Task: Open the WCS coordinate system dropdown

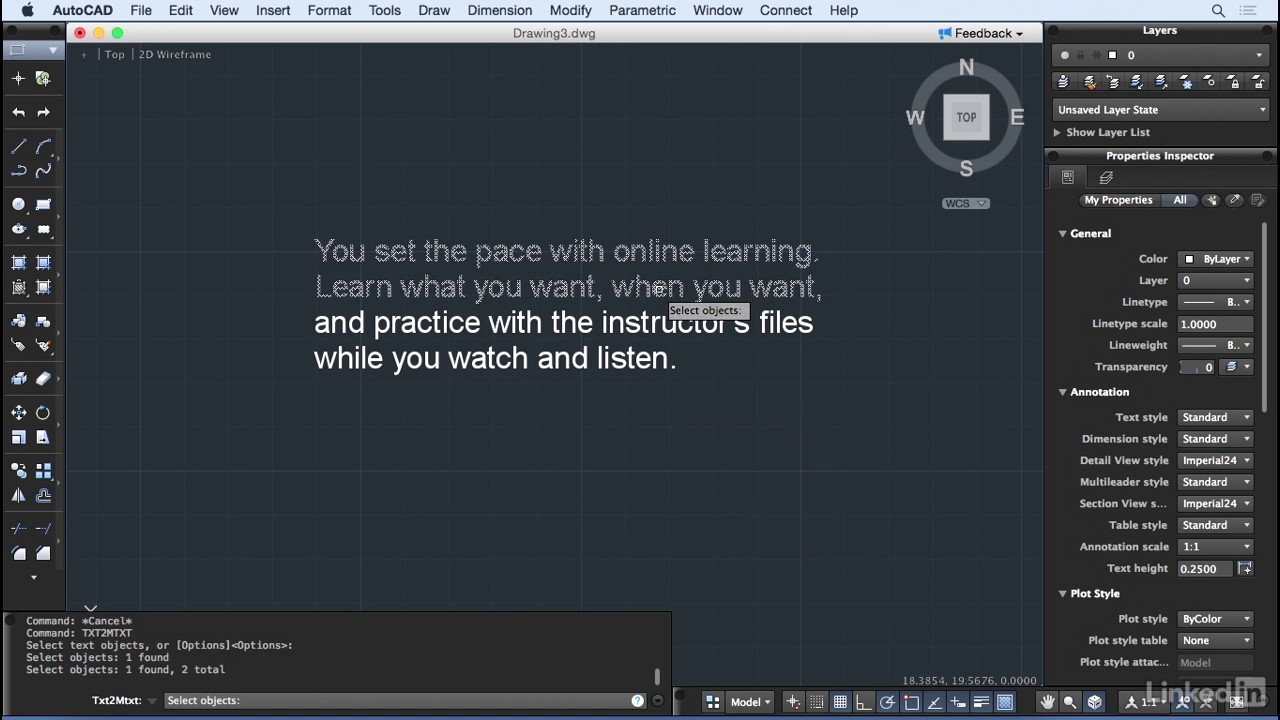Action: pyautogui.click(x=965, y=203)
